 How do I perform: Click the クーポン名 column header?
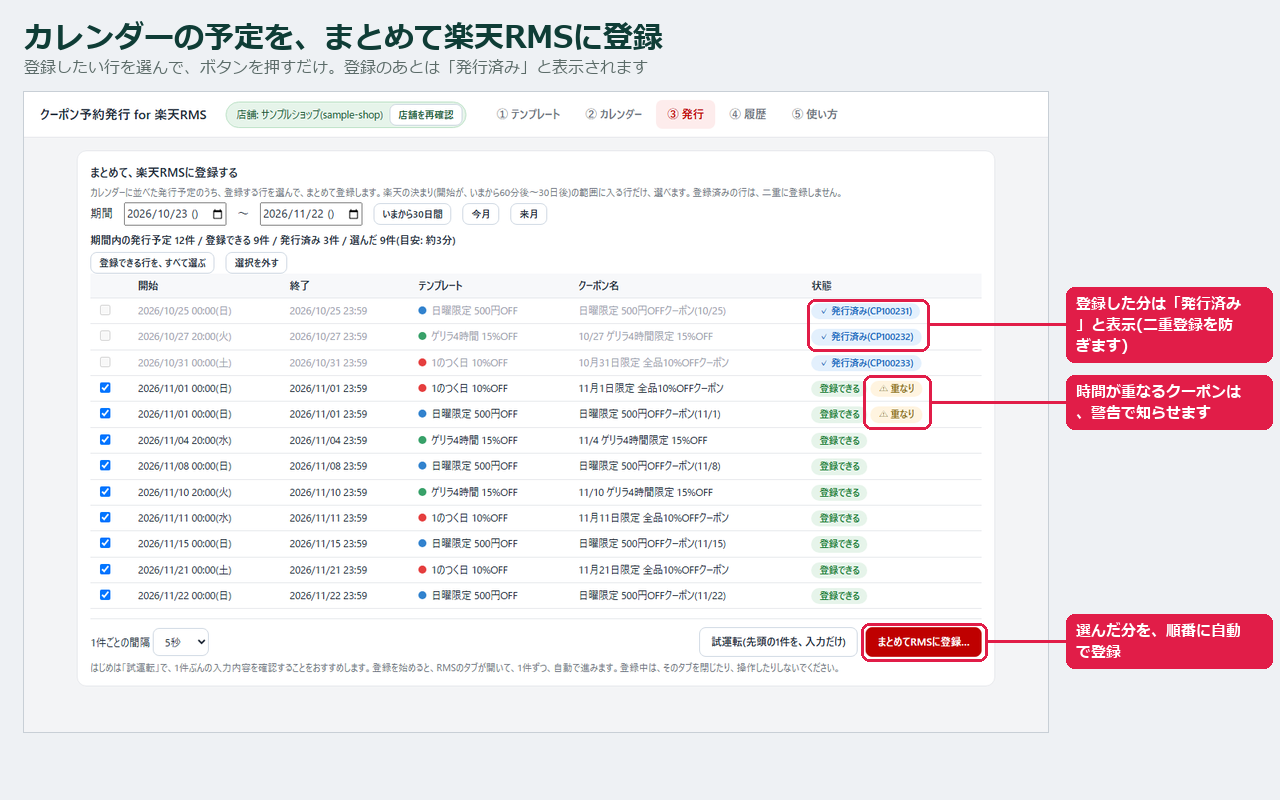pyautogui.click(x=599, y=286)
